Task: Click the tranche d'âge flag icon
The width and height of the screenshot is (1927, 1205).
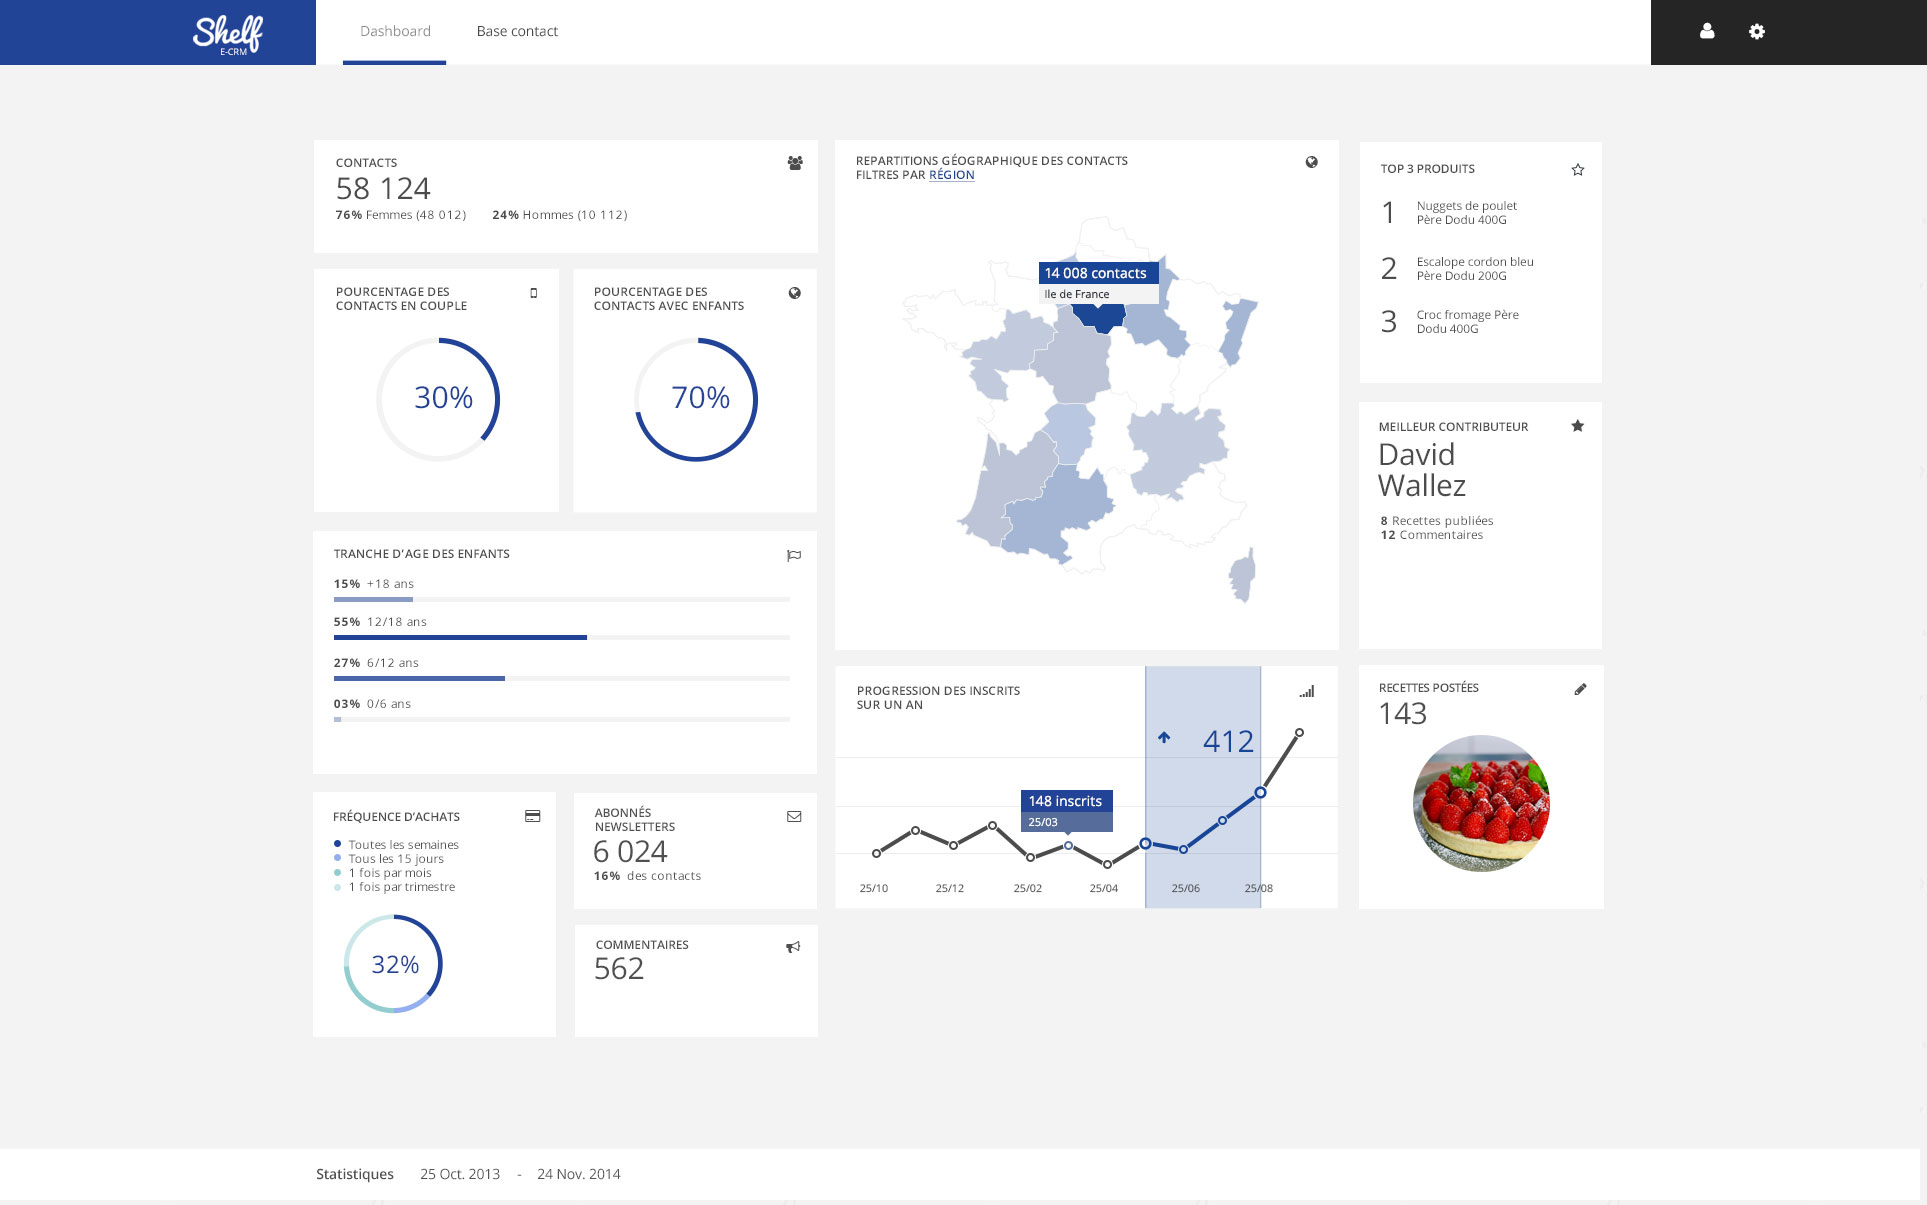Action: [x=794, y=553]
